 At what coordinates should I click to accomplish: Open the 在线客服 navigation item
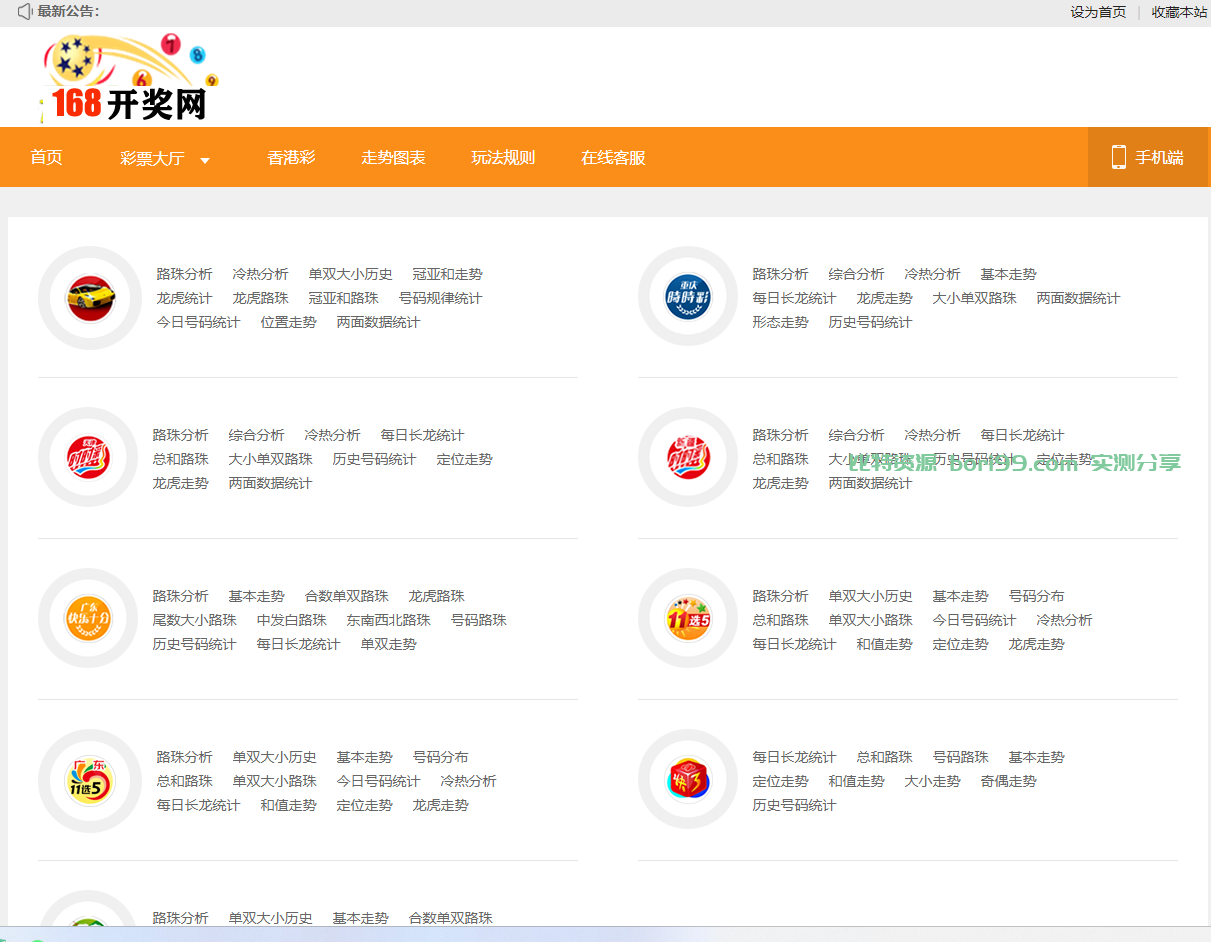(x=613, y=157)
